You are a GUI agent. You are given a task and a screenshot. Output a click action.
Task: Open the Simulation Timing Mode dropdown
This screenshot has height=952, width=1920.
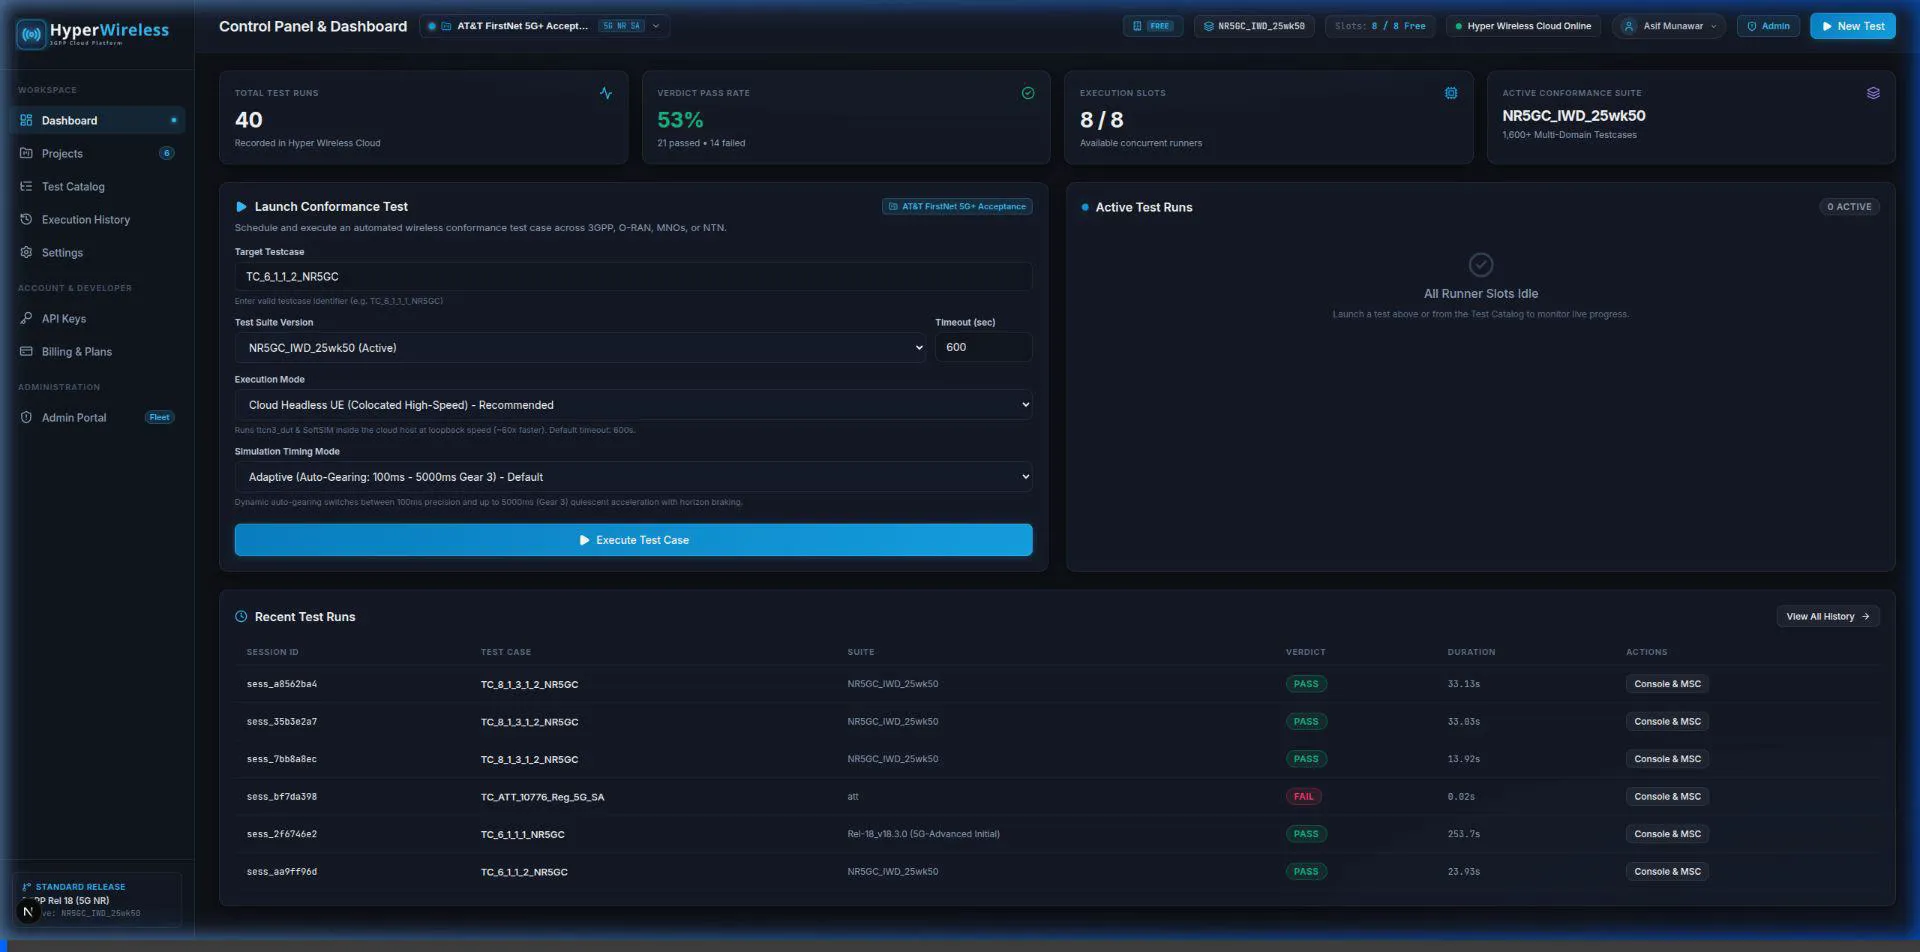click(633, 477)
